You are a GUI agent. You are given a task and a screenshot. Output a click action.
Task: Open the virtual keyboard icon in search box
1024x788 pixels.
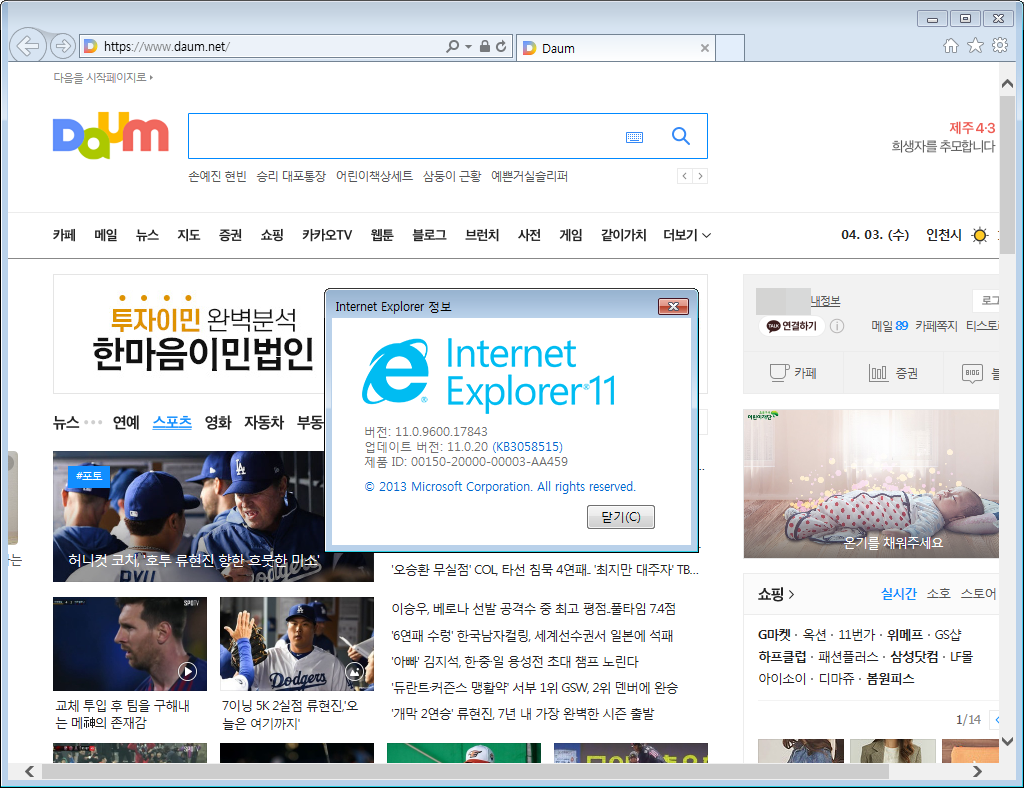point(634,136)
